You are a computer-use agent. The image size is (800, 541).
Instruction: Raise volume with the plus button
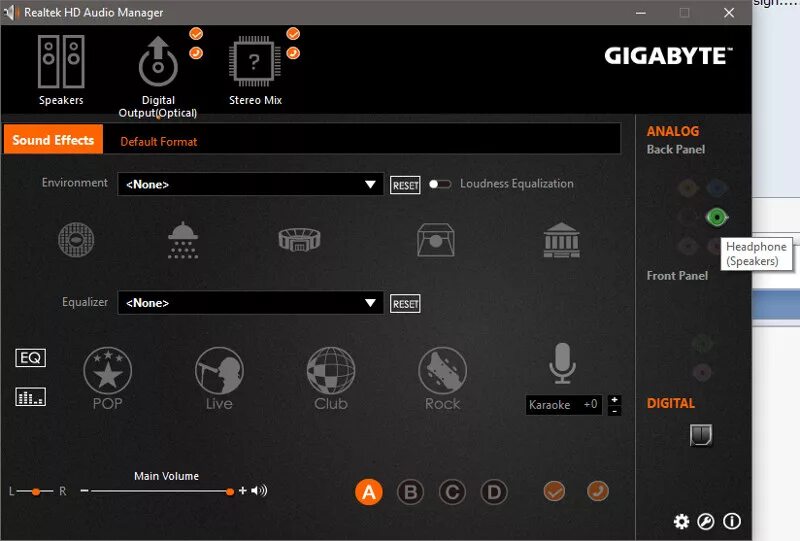242,490
